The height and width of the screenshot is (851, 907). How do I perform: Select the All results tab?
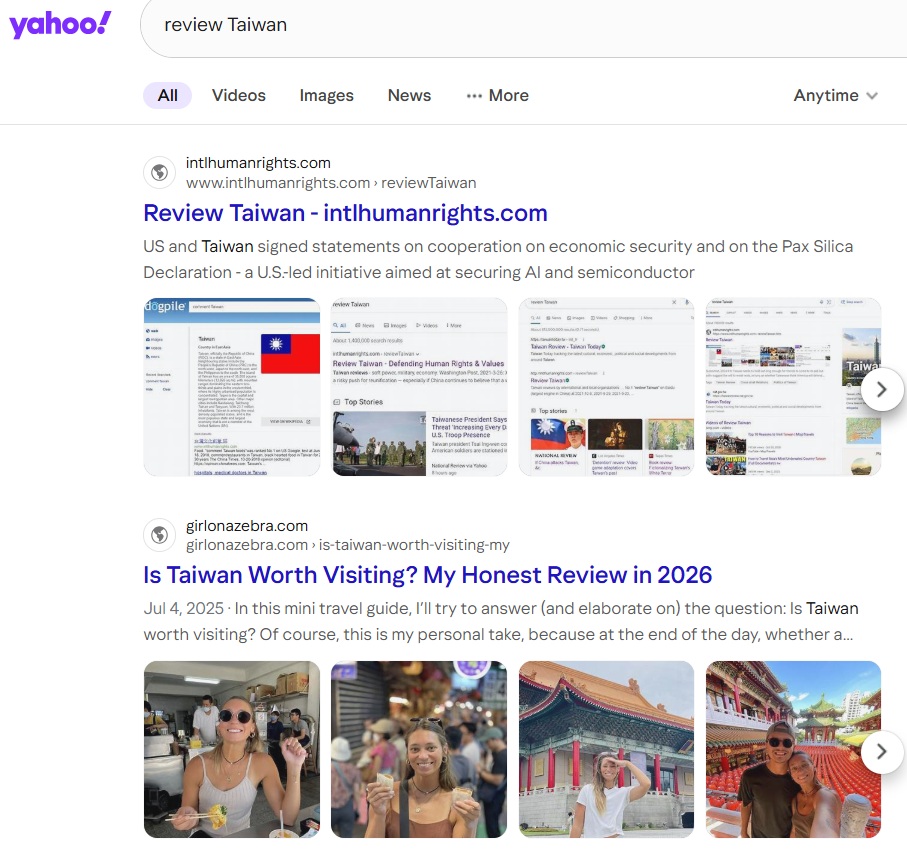tap(168, 96)
